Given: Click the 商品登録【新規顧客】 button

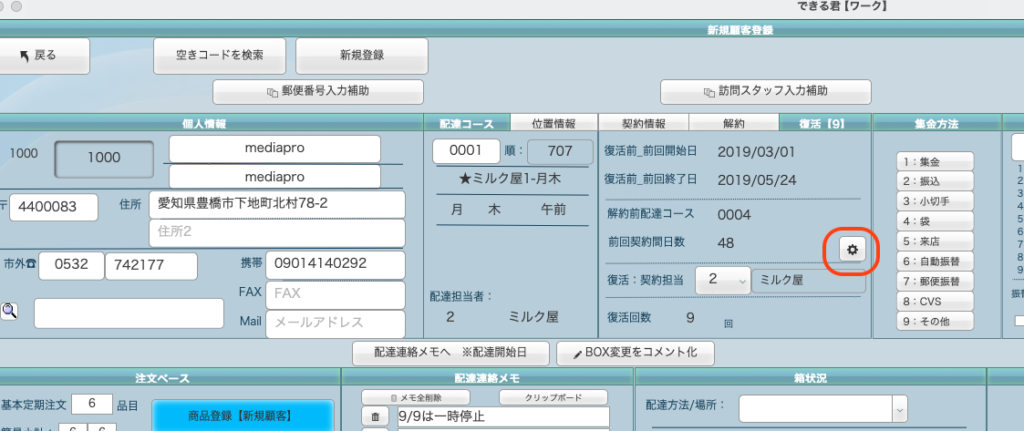Looking at the screenshot, I should (244, 415).
